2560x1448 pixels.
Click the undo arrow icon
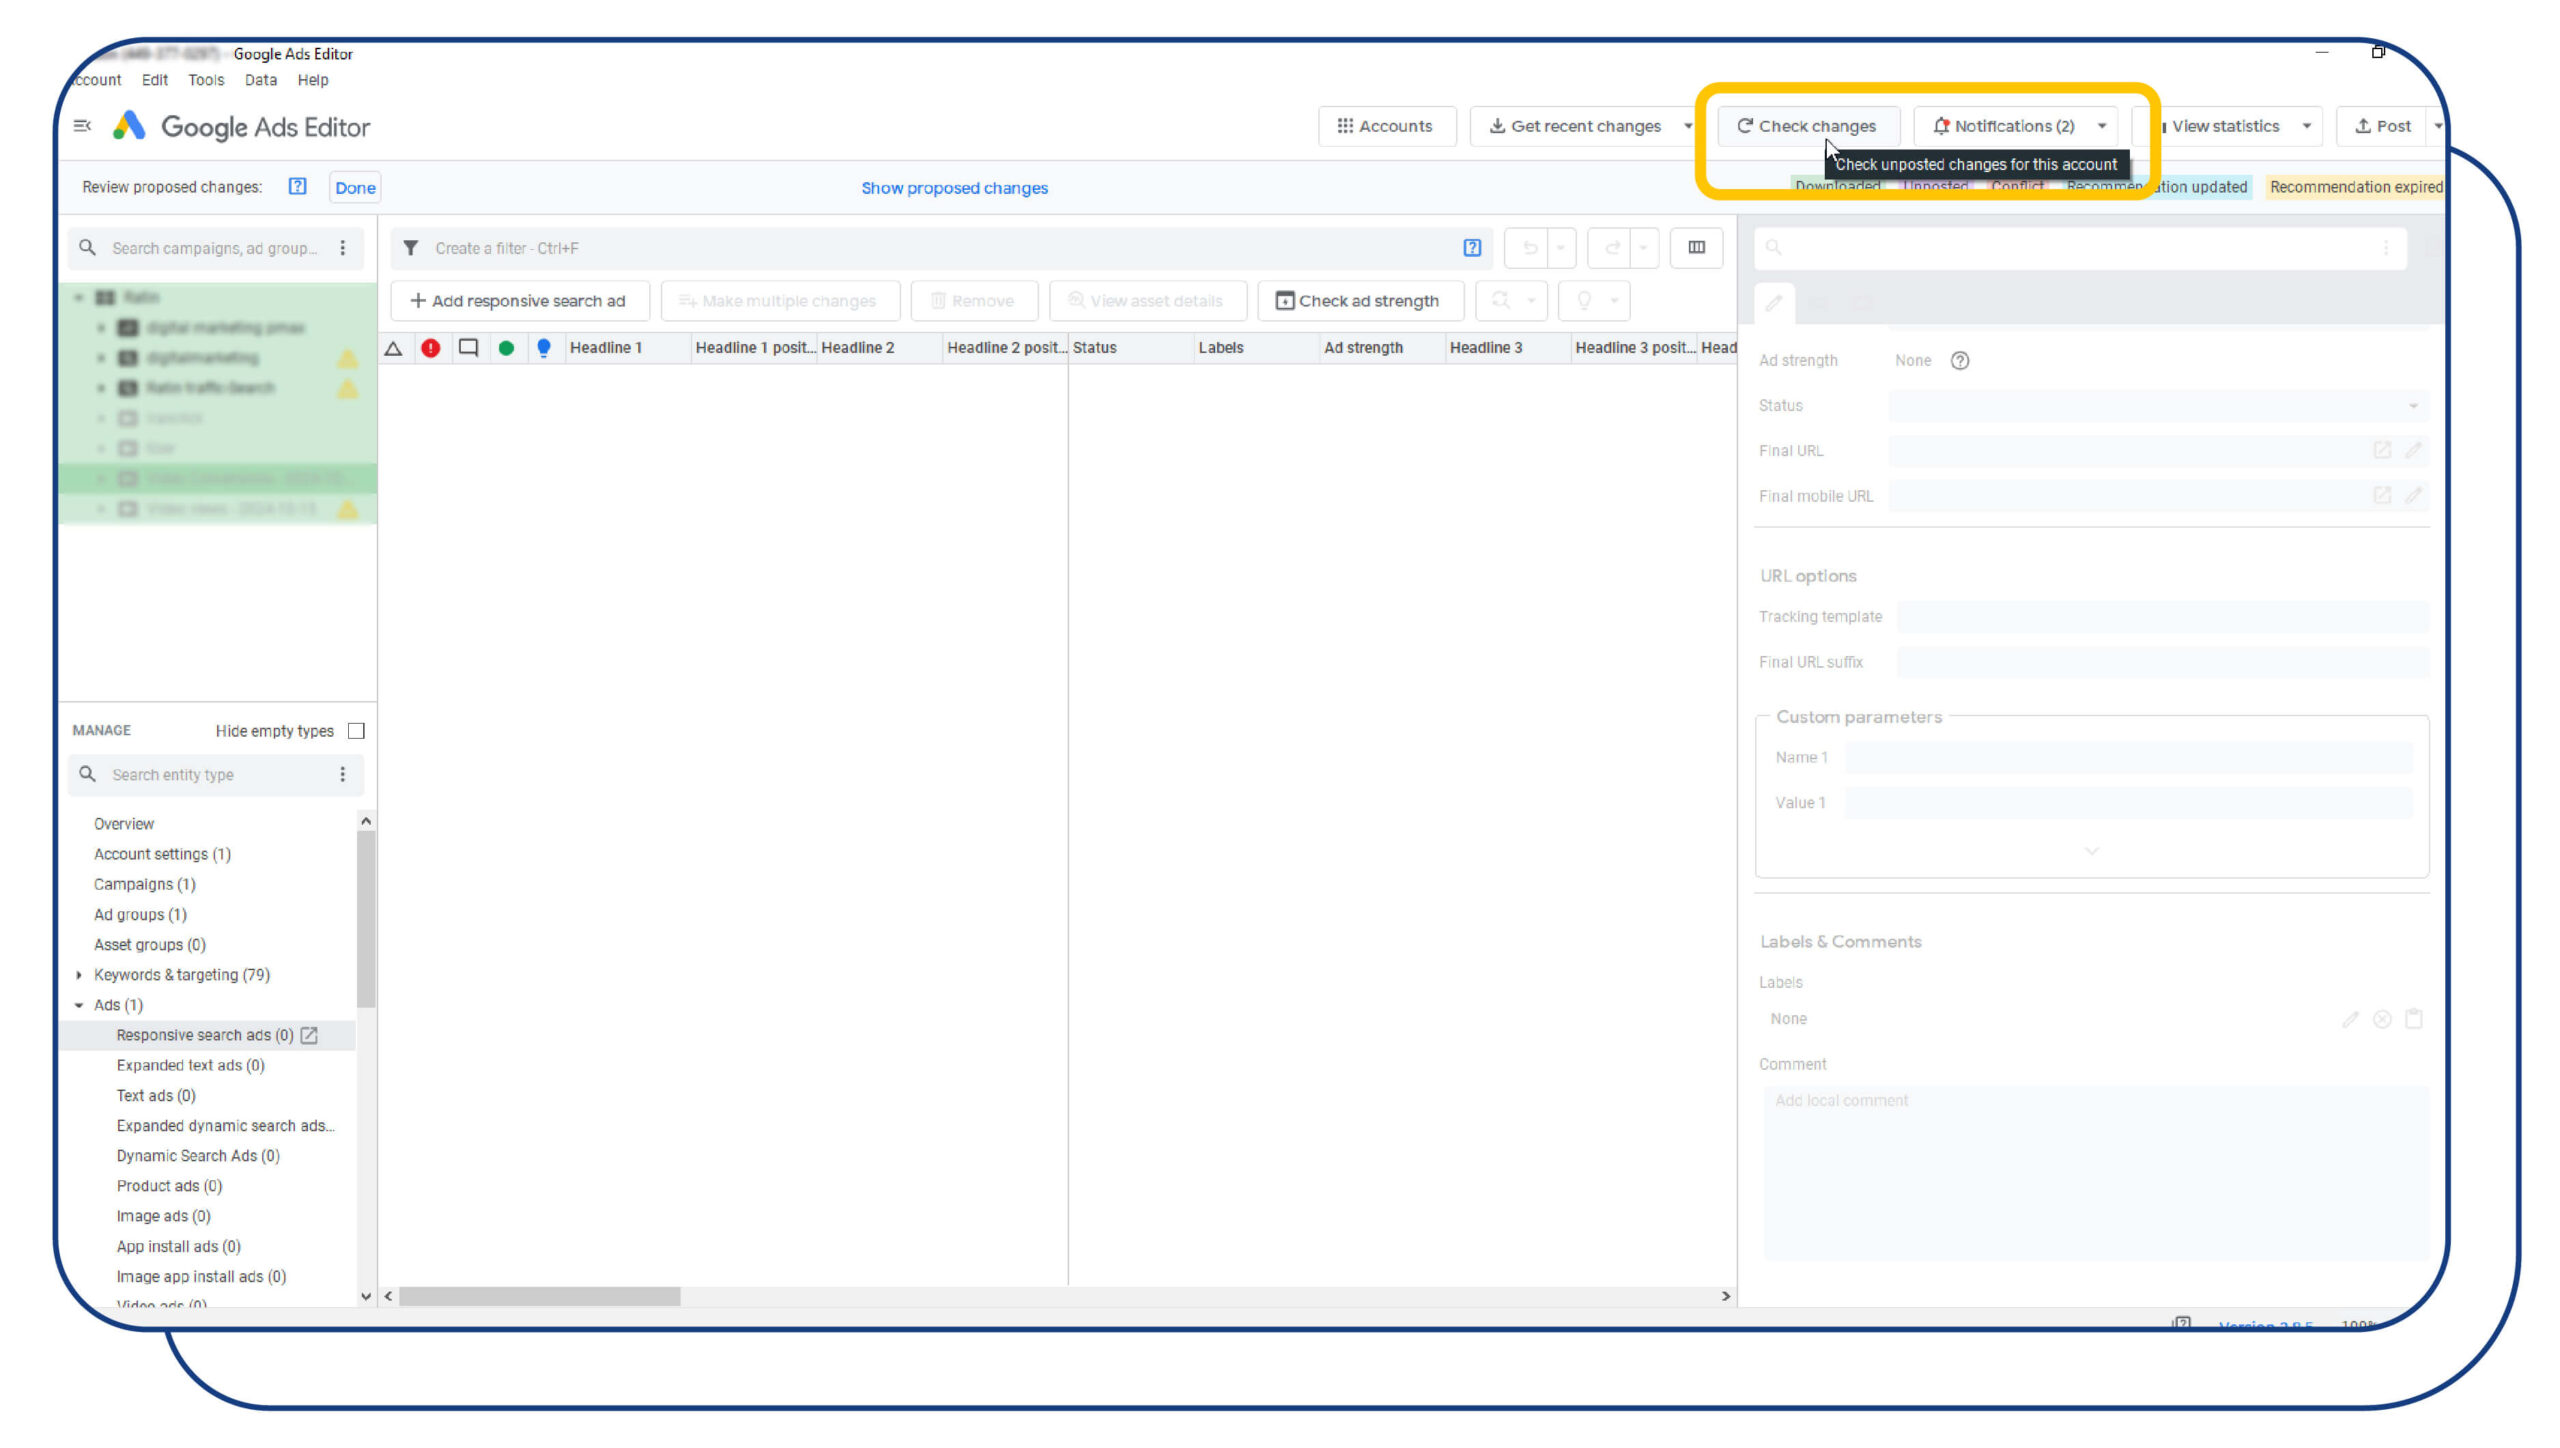(1529, 248)
